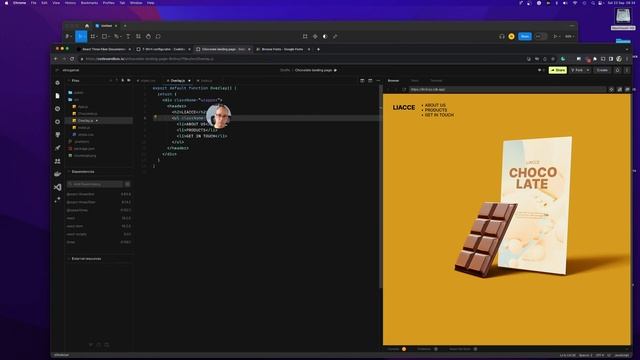Go back in Chrome
Screen dimensions: 640x360
tap(56, 59)
